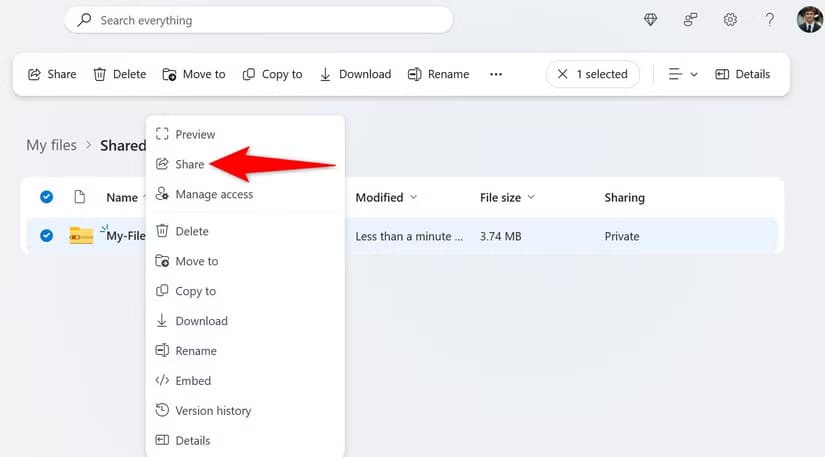Toggle the select all files checkbox

pyautogui.click(x=46, y=197)
